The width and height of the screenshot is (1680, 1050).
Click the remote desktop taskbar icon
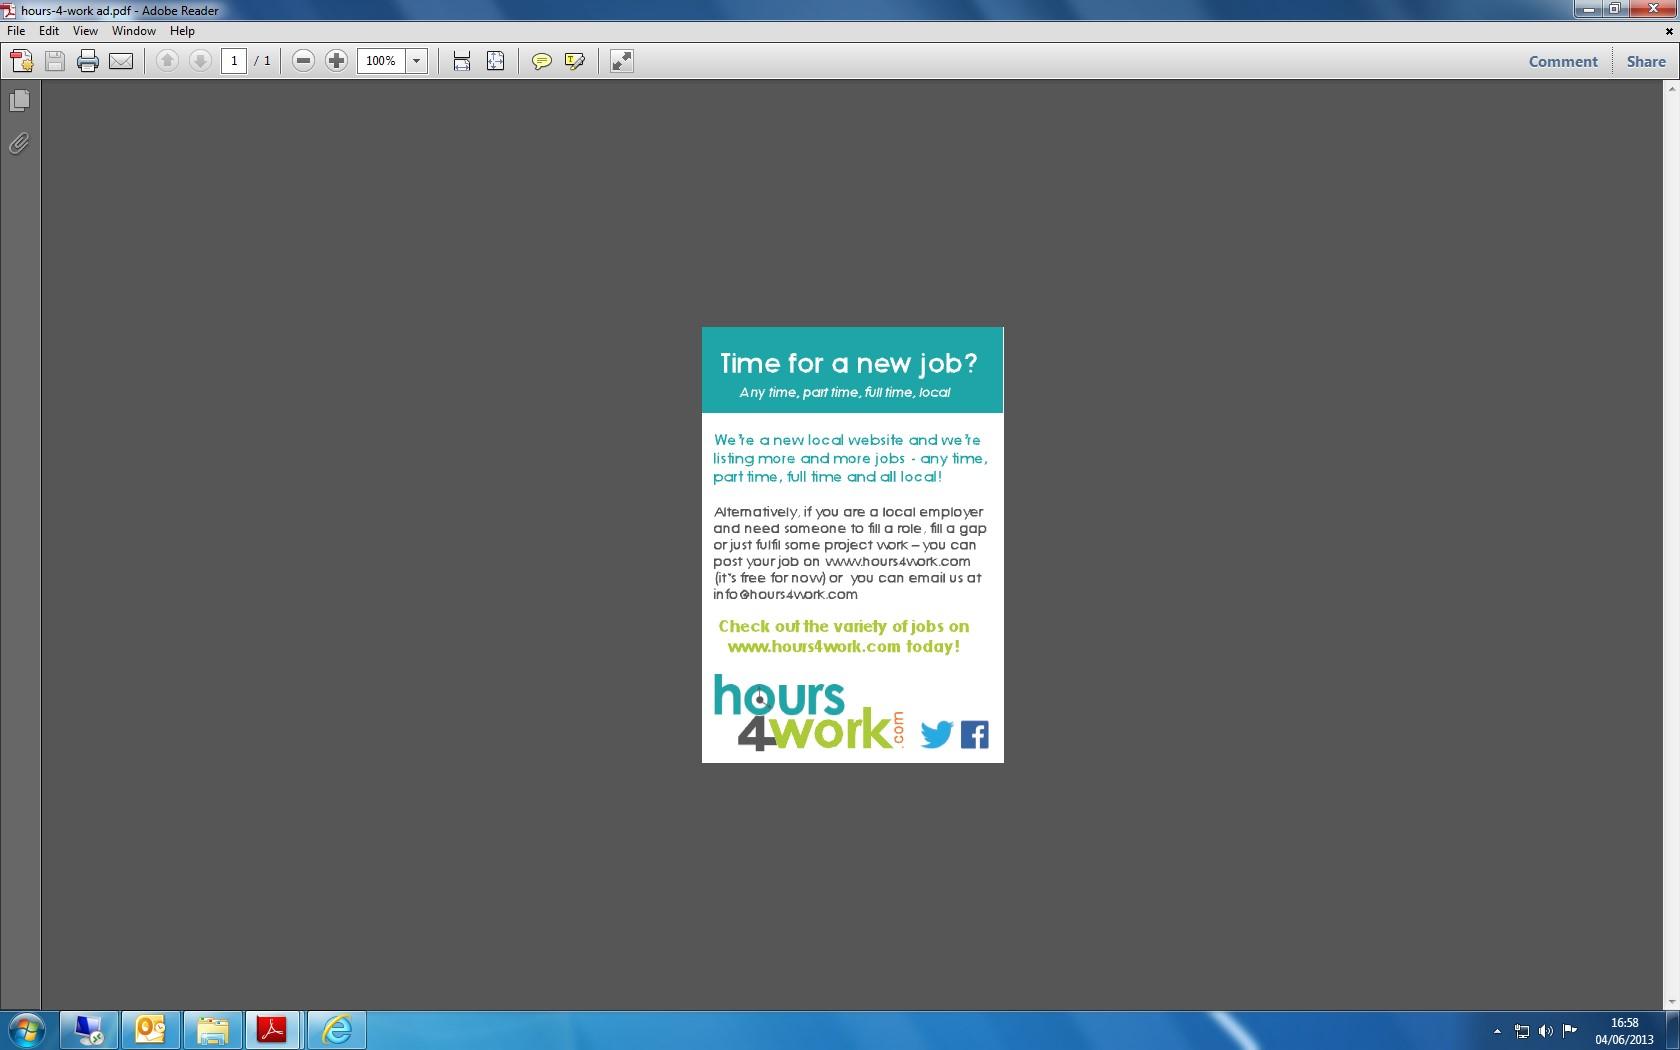tap(89, 1030)
